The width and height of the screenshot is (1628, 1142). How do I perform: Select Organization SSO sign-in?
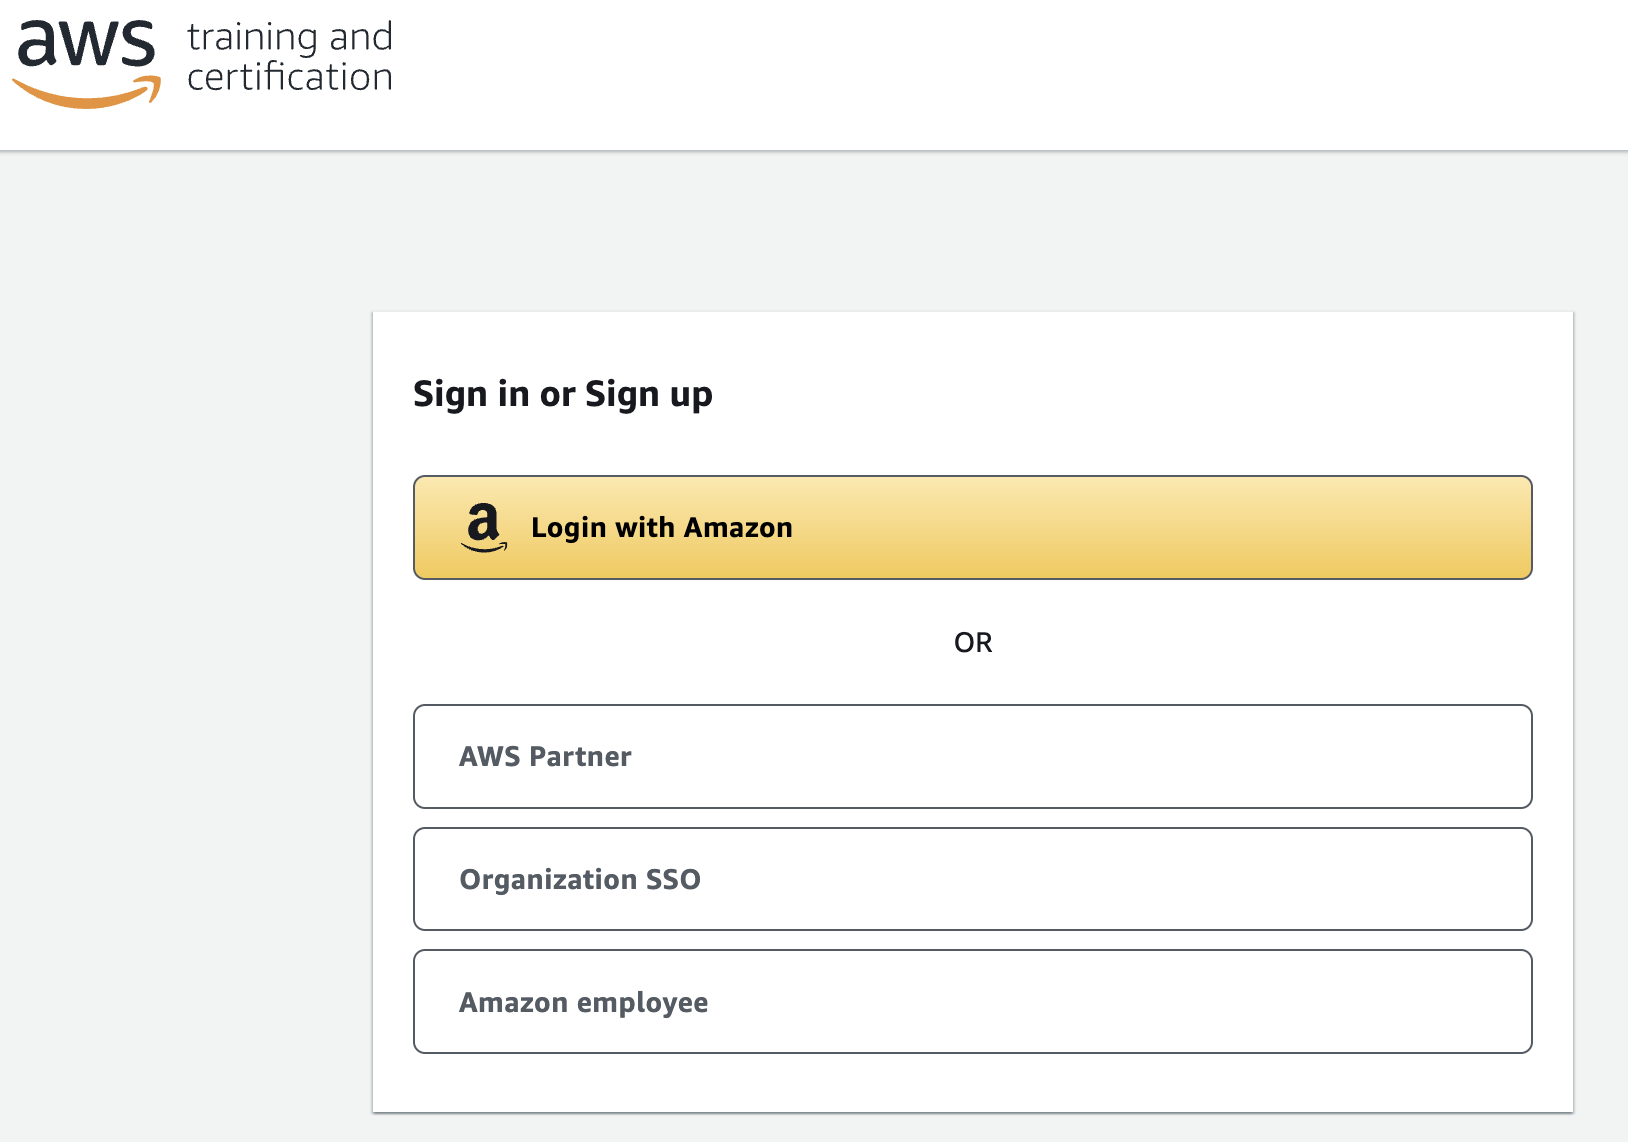(x=972, y=879)
